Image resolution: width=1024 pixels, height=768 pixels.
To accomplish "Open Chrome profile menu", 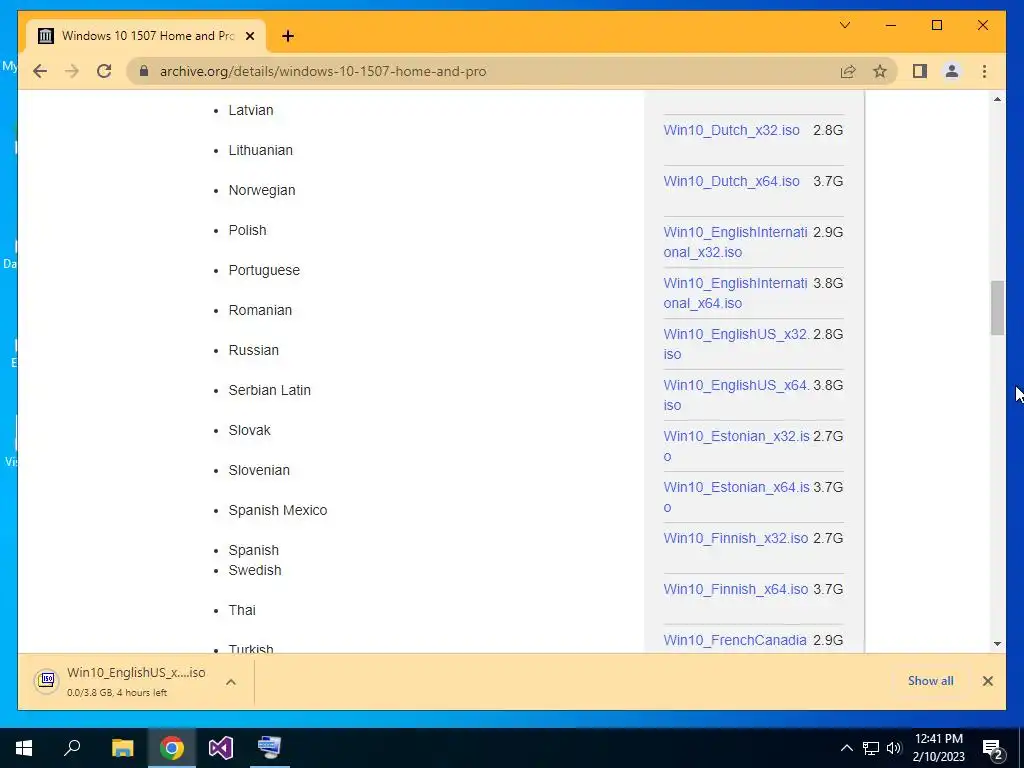I will [952, 71].
